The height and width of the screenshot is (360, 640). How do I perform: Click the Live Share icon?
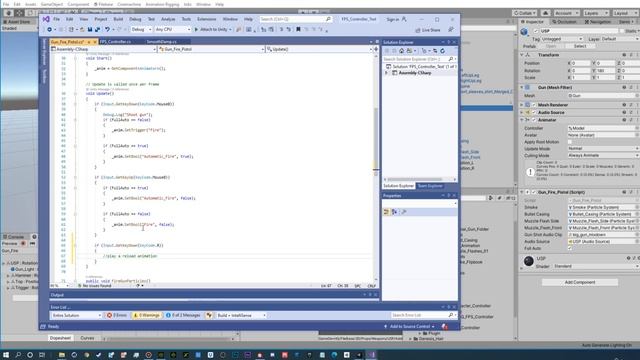(418, 30)
